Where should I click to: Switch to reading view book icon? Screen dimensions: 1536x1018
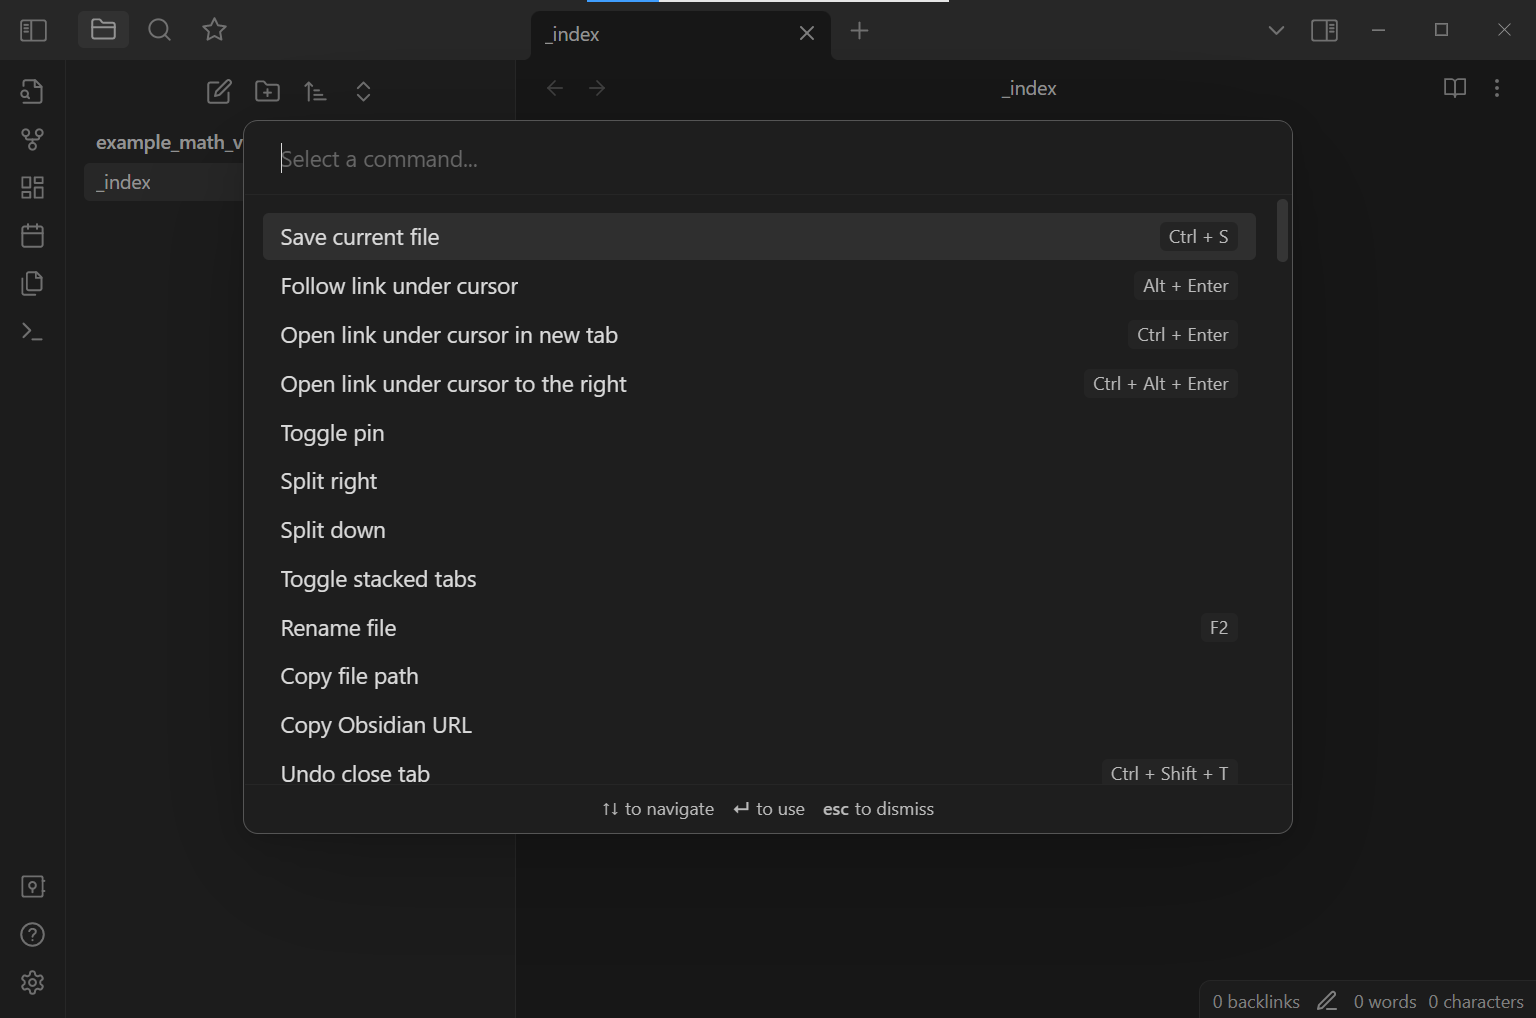1455,88
